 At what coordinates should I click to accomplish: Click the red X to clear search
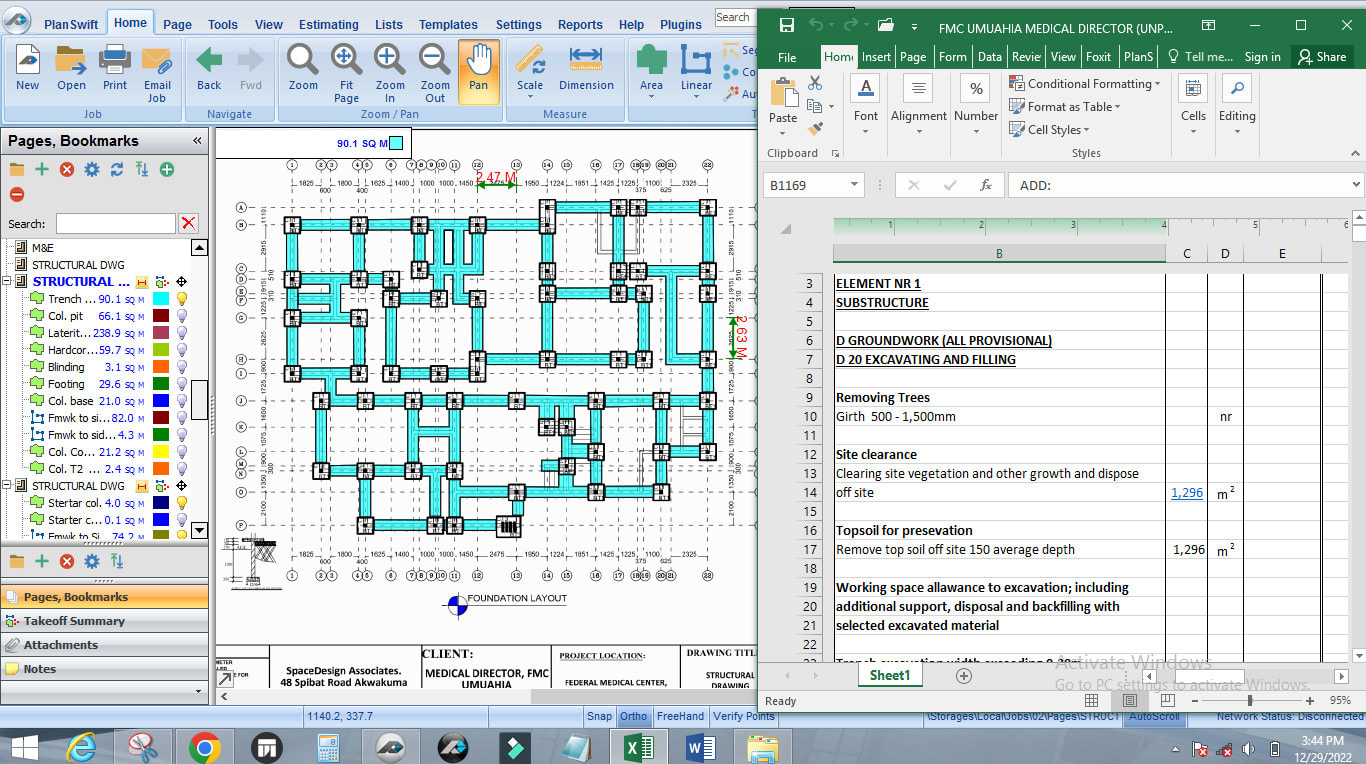tap(188, 224)
